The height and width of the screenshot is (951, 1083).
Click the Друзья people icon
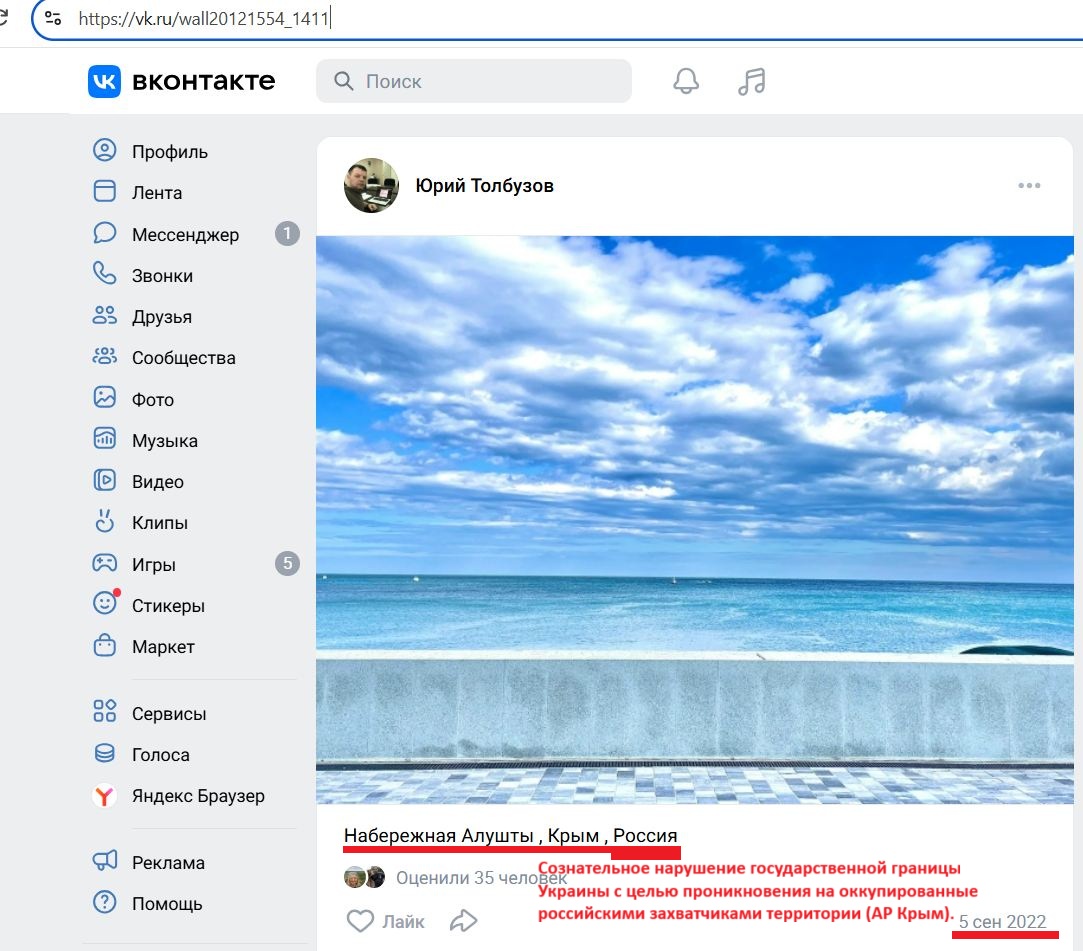point(104,316)
